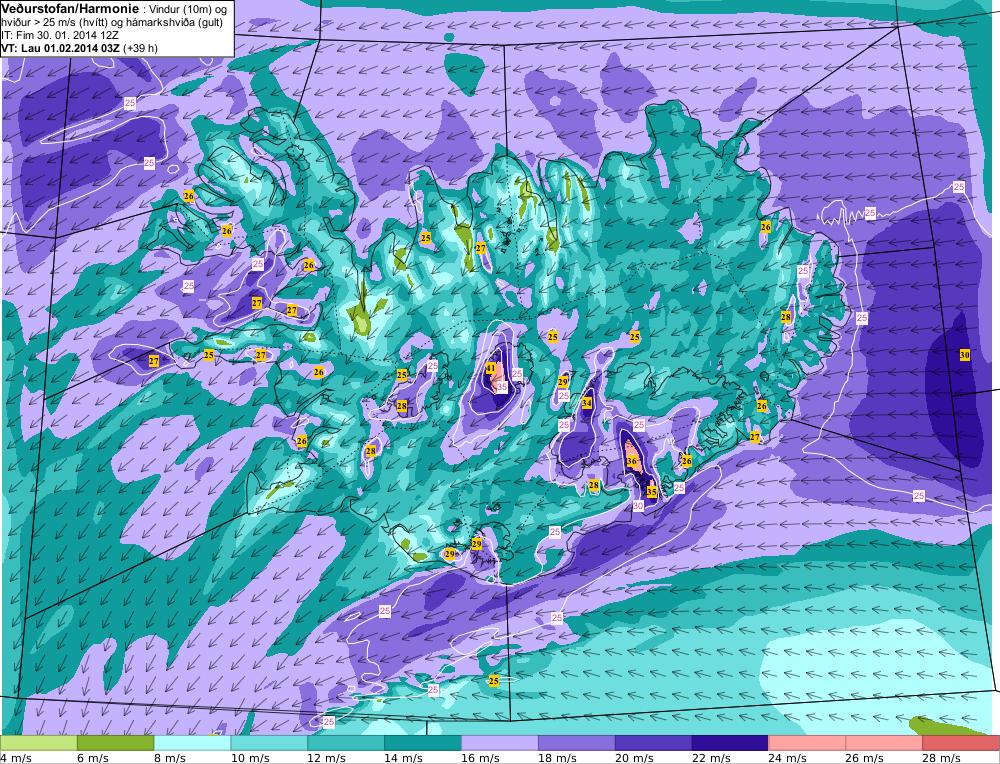The width and height of the screenshot is (1000, 764).
Task: Click the 28 m/s red legend swatch
Action: coord(961,743)
